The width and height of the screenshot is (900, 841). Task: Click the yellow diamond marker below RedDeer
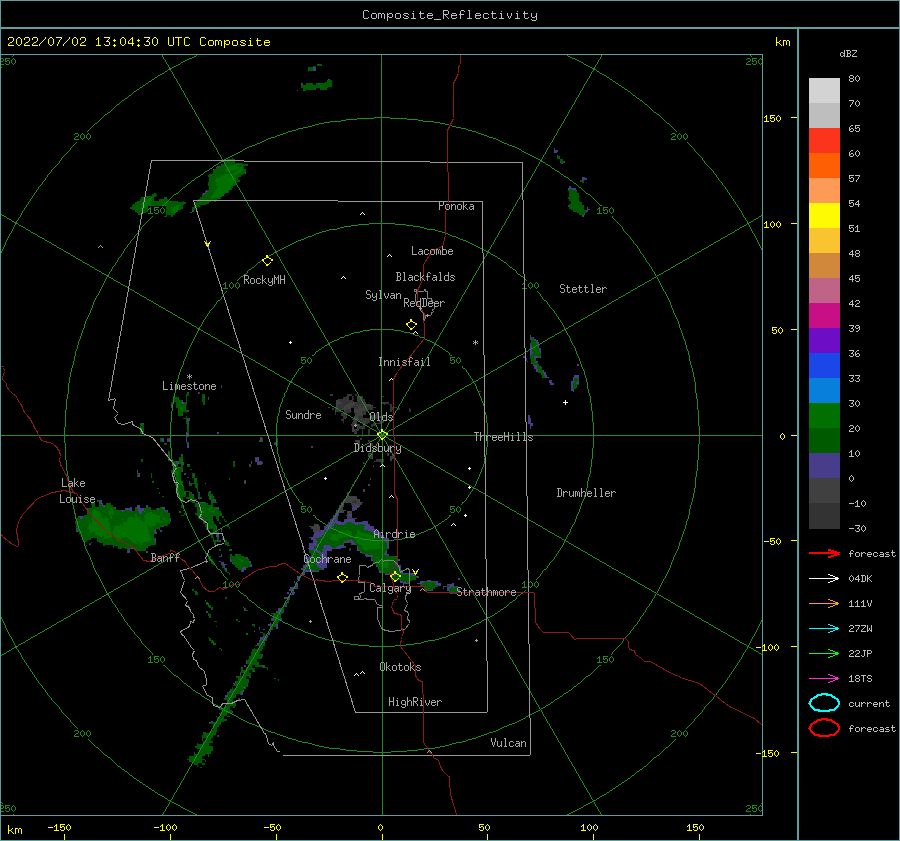[x=412, y=325]
